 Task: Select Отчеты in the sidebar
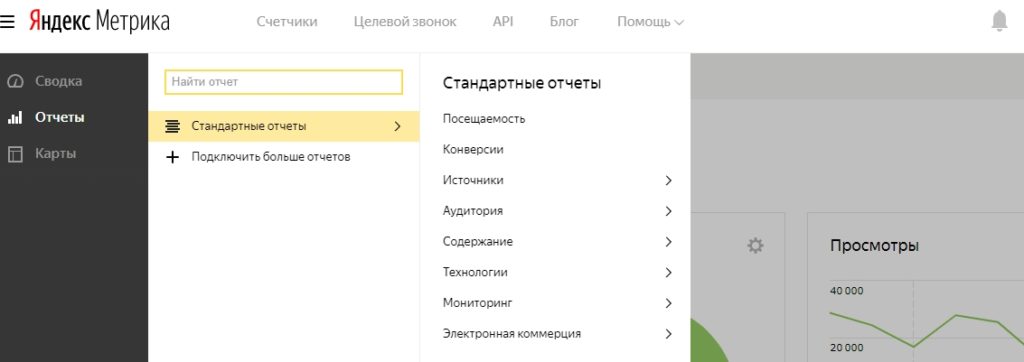point(59,118)
